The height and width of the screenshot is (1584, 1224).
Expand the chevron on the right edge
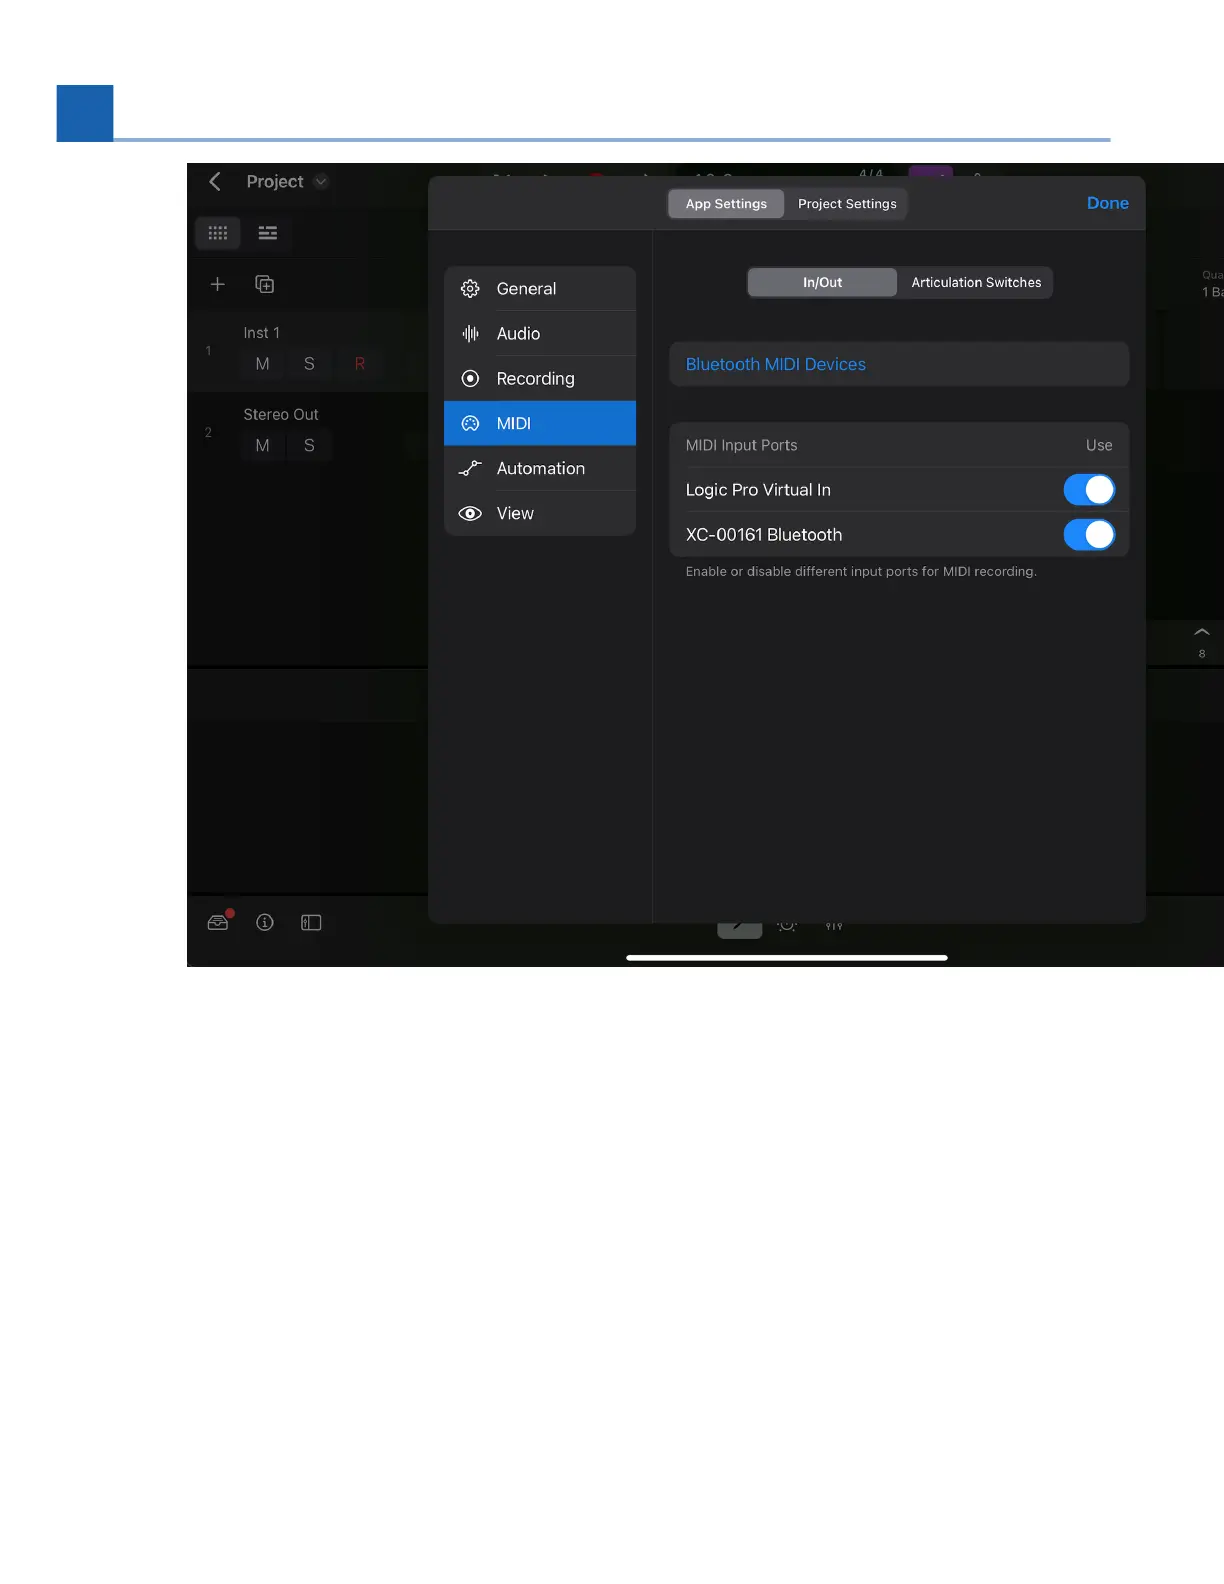pyautogui.click(x=1202, y=632)
